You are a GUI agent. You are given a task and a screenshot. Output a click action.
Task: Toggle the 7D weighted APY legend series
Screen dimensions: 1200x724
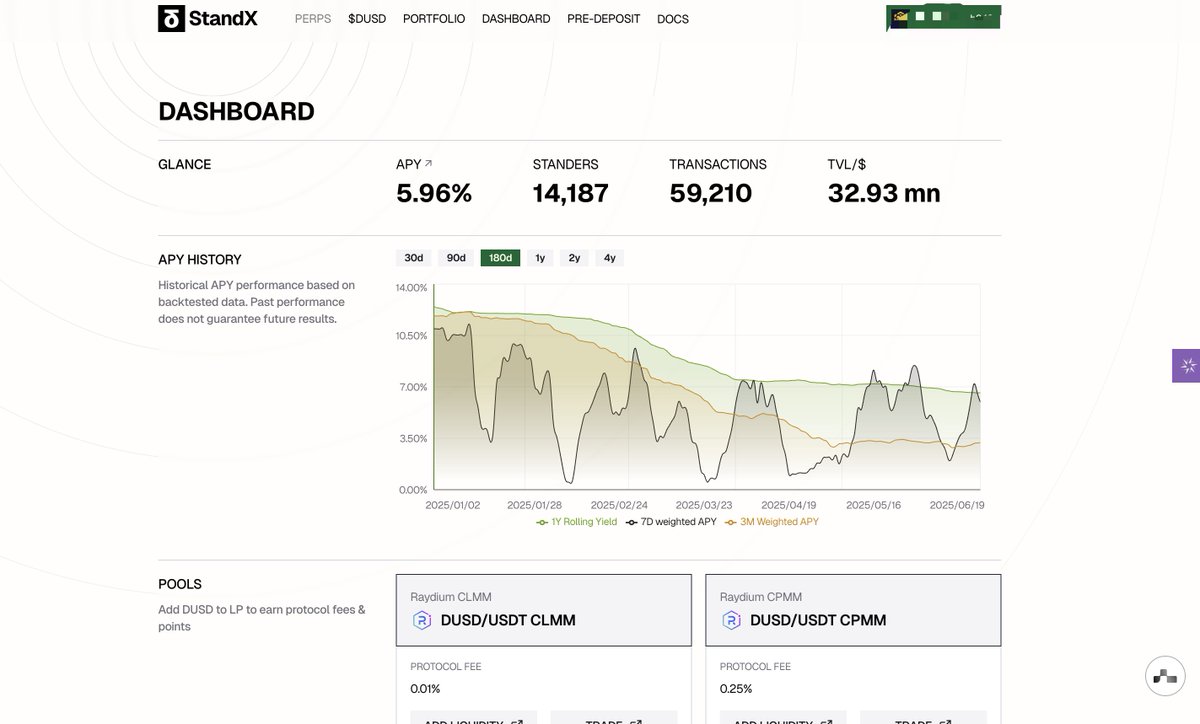pos(671,522)
